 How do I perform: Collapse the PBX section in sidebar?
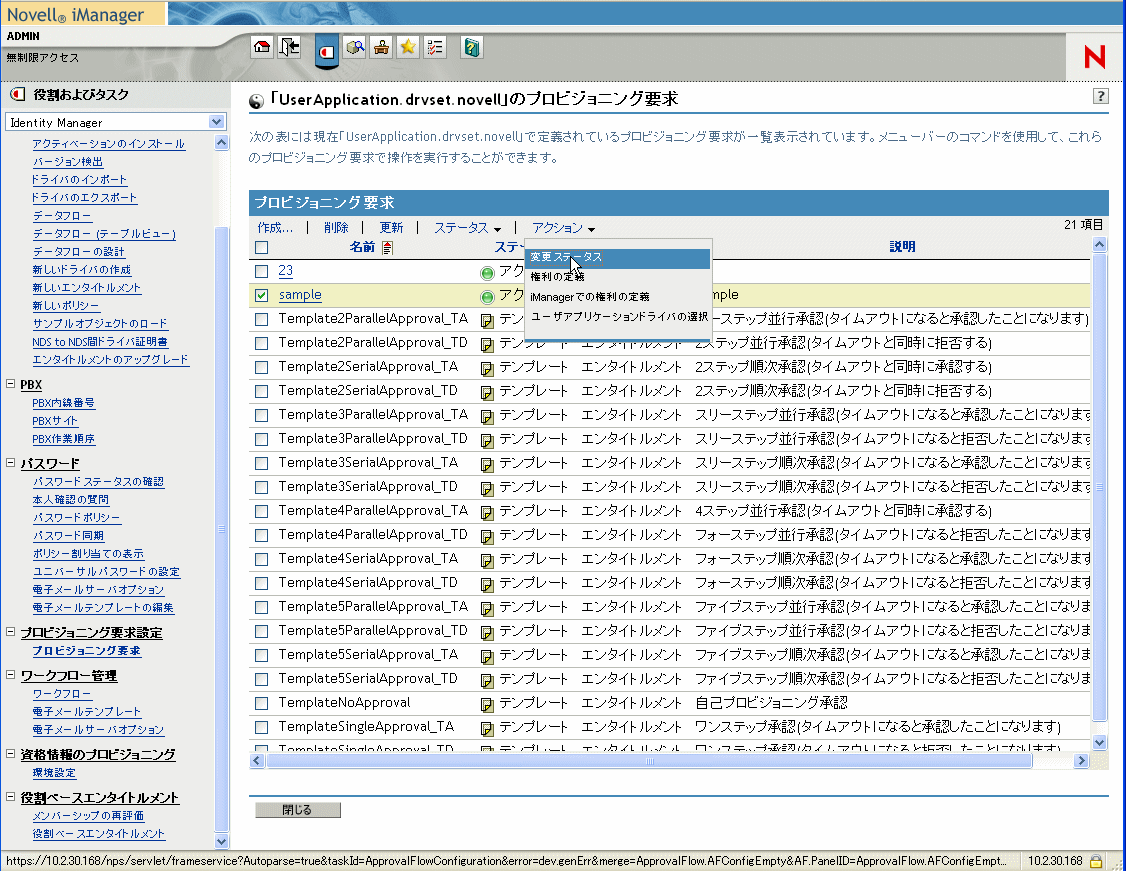(x=11, y=384)
